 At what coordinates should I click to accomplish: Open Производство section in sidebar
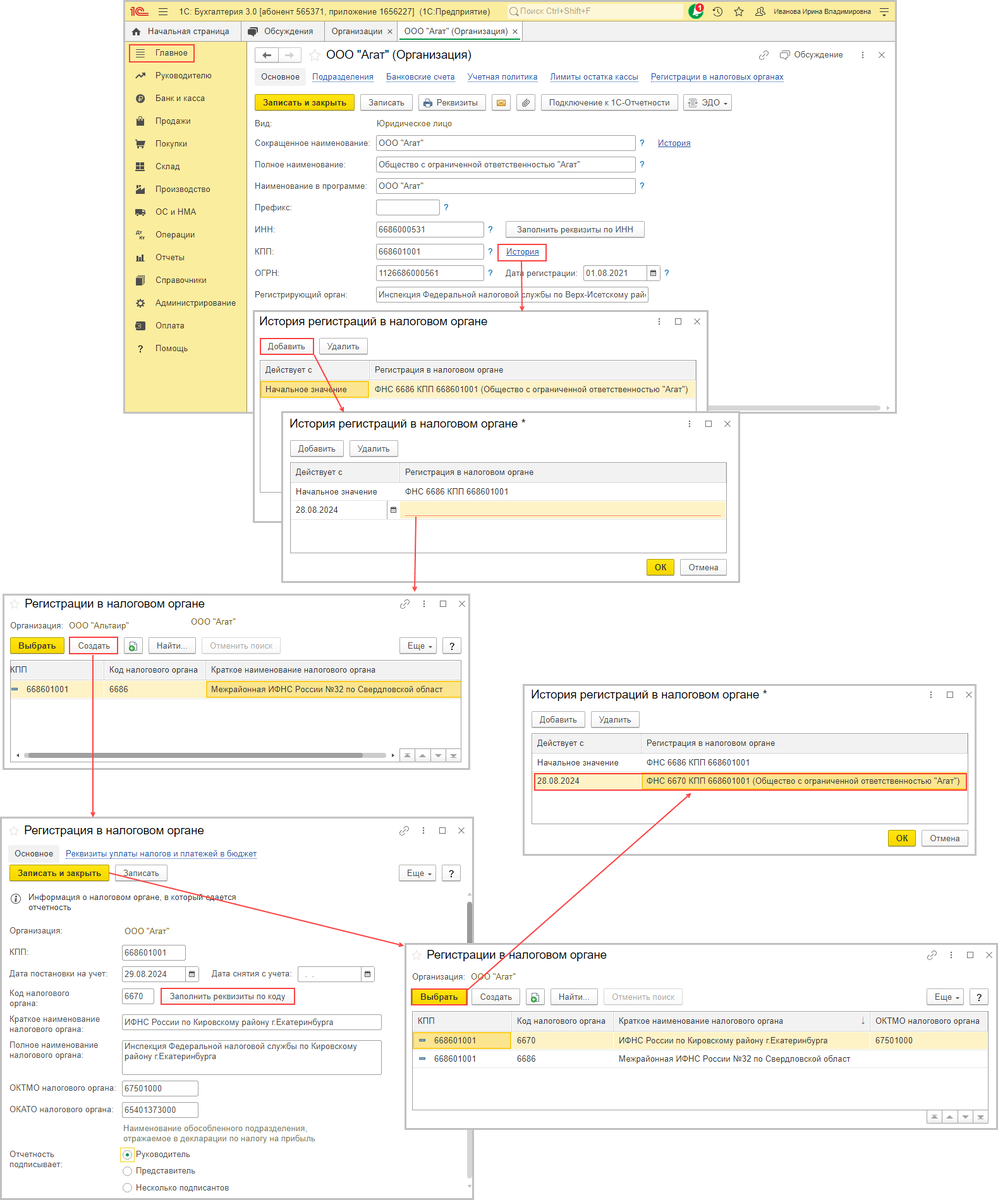point(182,189)
